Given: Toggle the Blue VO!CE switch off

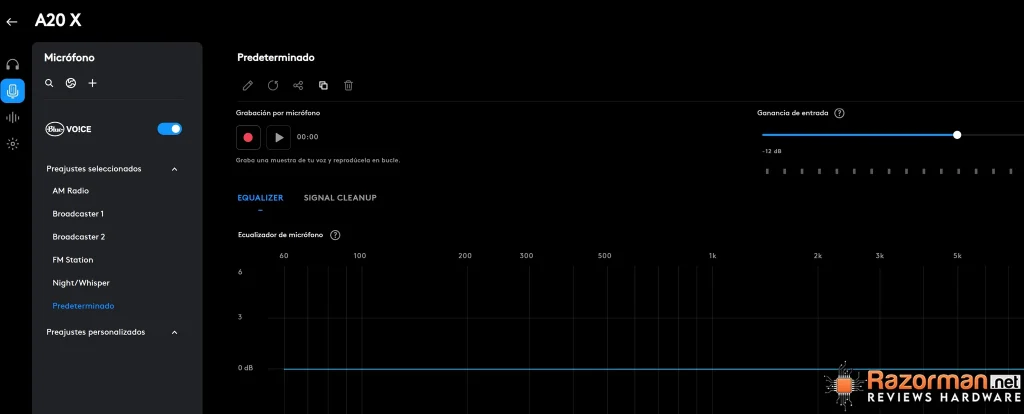Looking at the screenshot, I should coord(170,129).
